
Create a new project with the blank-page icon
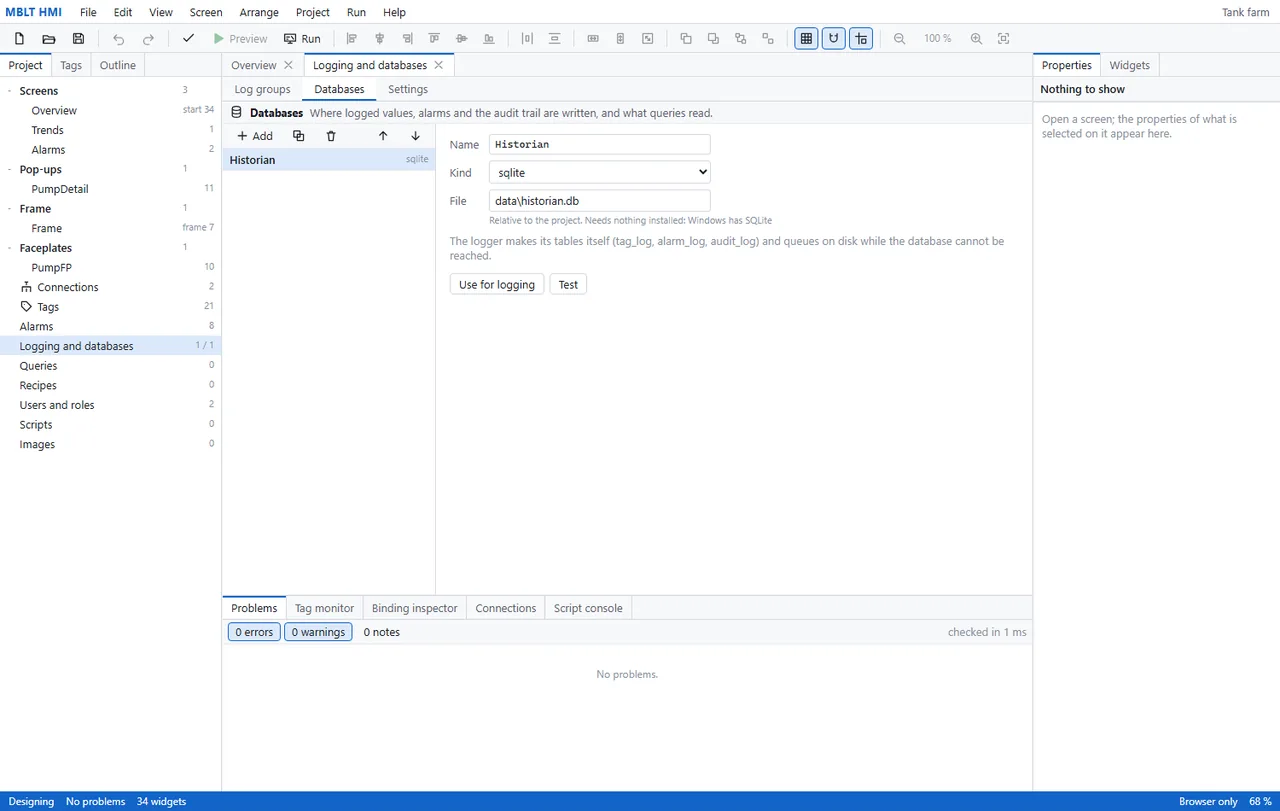(x=19, y=39)
